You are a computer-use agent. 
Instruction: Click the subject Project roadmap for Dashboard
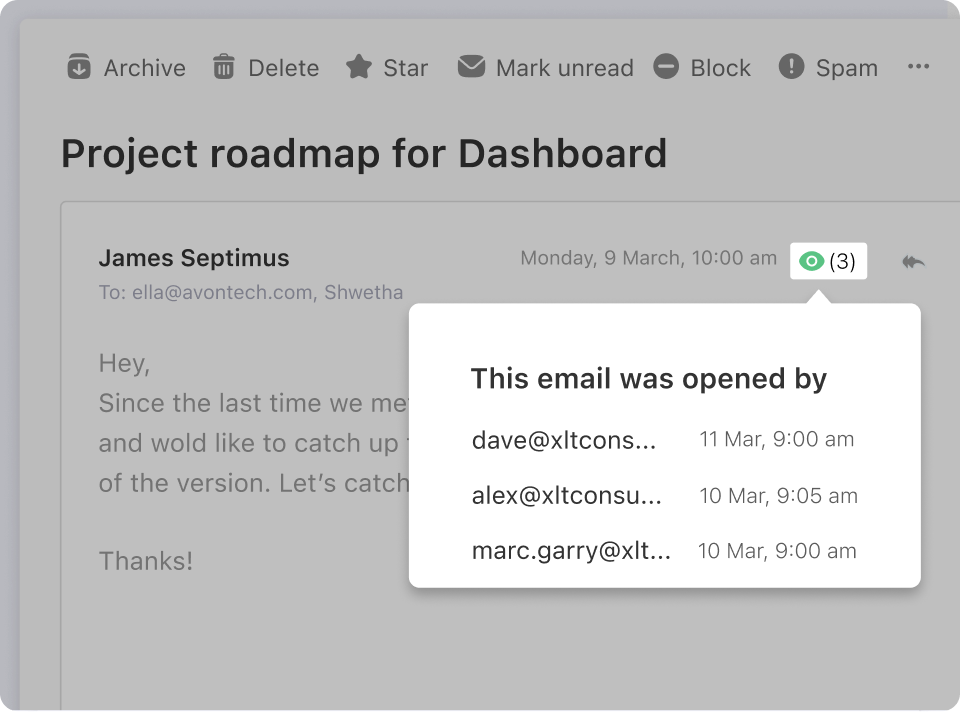(364, 154)
